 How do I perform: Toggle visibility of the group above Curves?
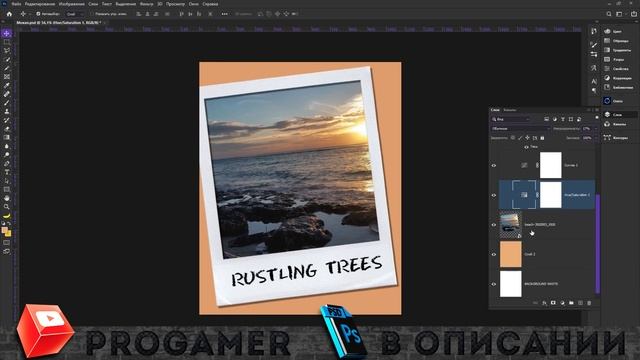pos(526,147)
